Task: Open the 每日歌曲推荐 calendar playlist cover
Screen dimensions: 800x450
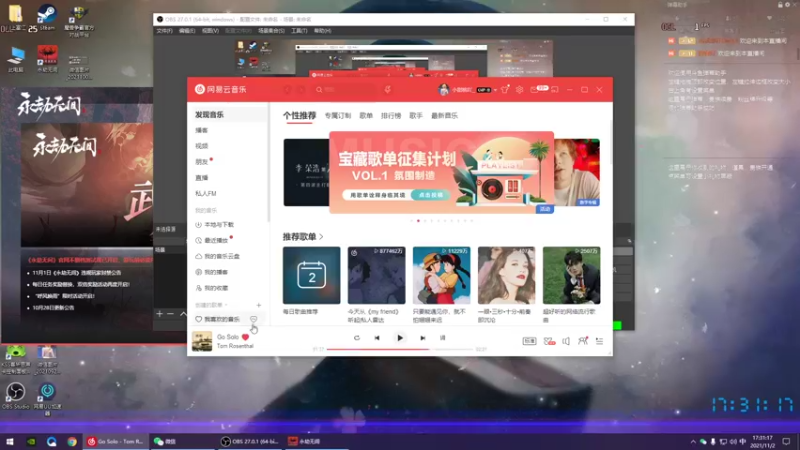Action: pos(312,276)
